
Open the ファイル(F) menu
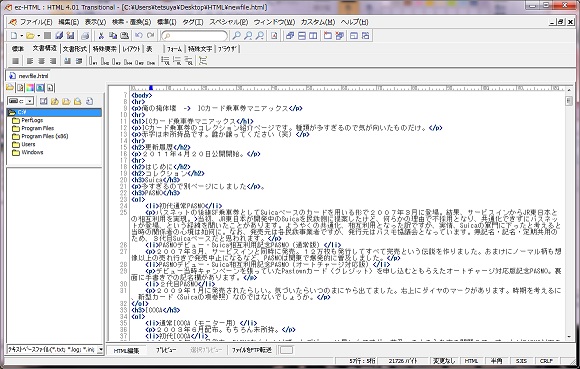pos(36,22)
